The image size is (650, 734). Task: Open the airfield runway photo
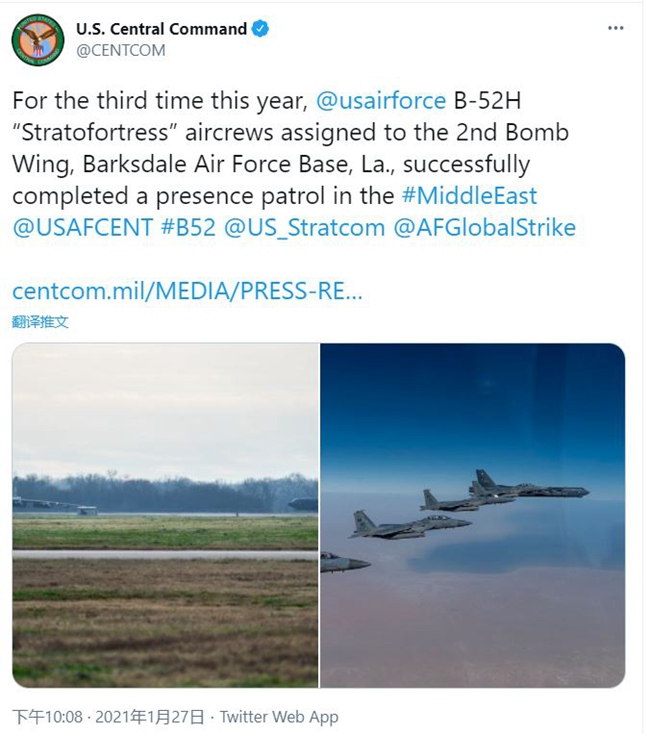(x=165, y=515)
